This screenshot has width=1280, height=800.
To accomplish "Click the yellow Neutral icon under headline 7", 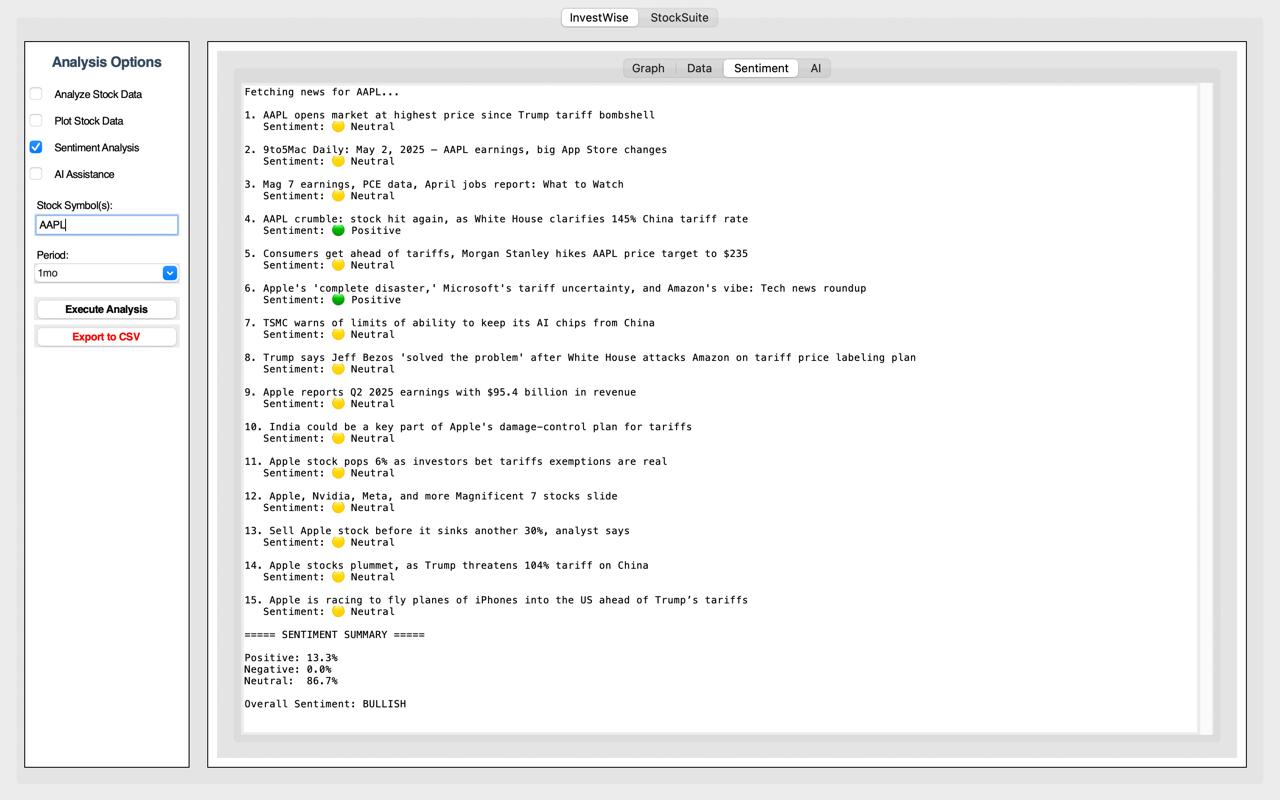I will point(338,335).
